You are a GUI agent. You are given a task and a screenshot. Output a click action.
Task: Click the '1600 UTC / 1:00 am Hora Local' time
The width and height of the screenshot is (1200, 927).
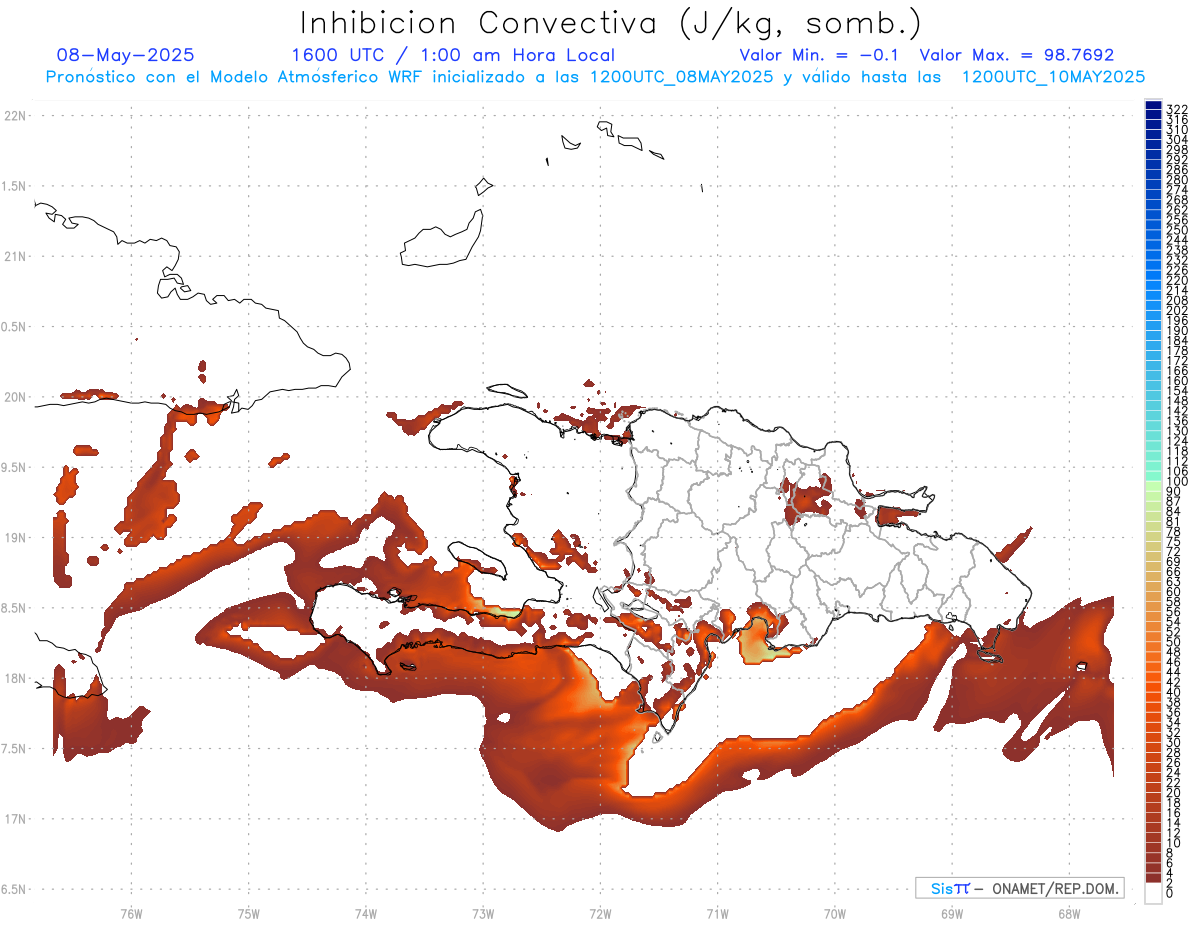pyautogui.click(x=453, y=55)
